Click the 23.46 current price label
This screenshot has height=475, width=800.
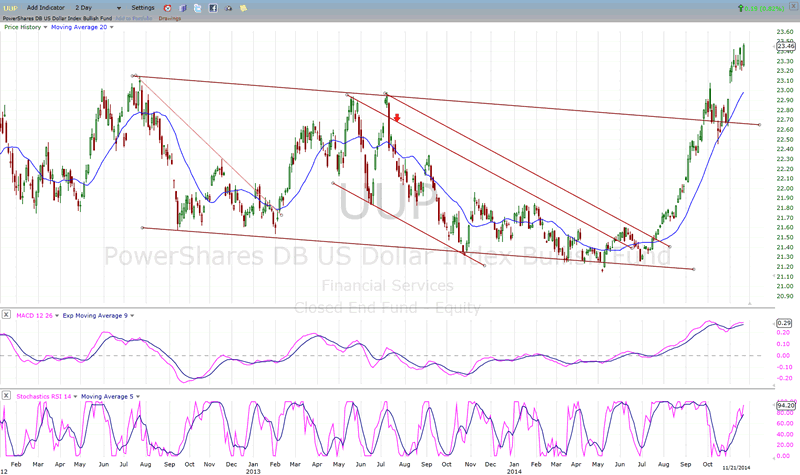(785, 46)
